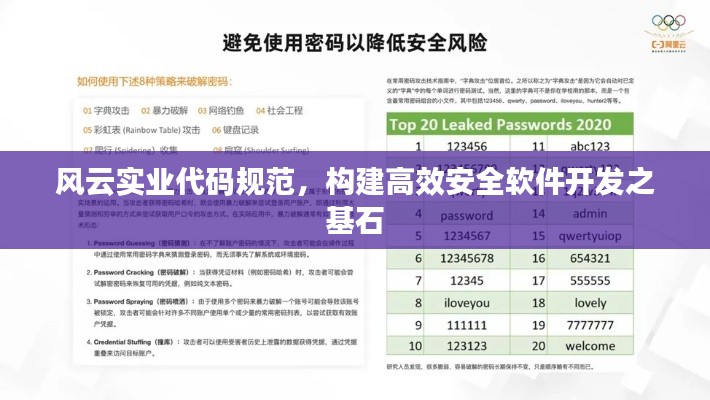
Task: Click the table cell '654321'
Action: tap(590, 259)
